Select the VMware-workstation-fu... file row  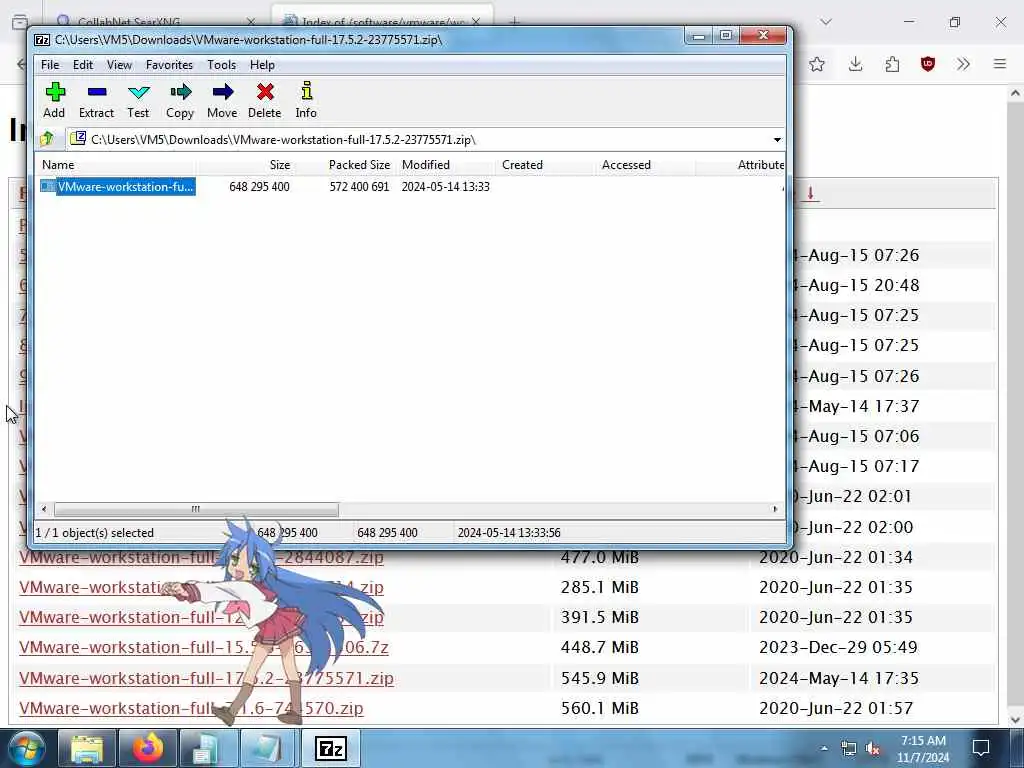118,187
